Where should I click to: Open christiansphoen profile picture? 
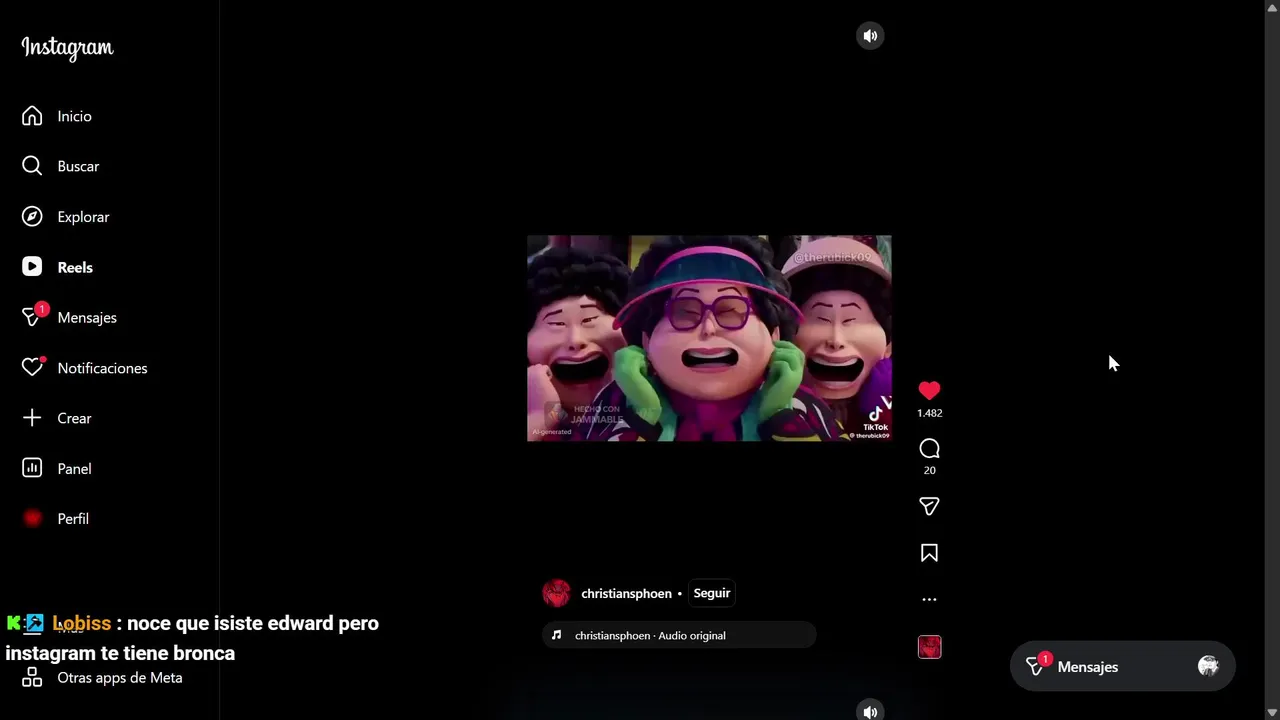[x=556, y=593]
